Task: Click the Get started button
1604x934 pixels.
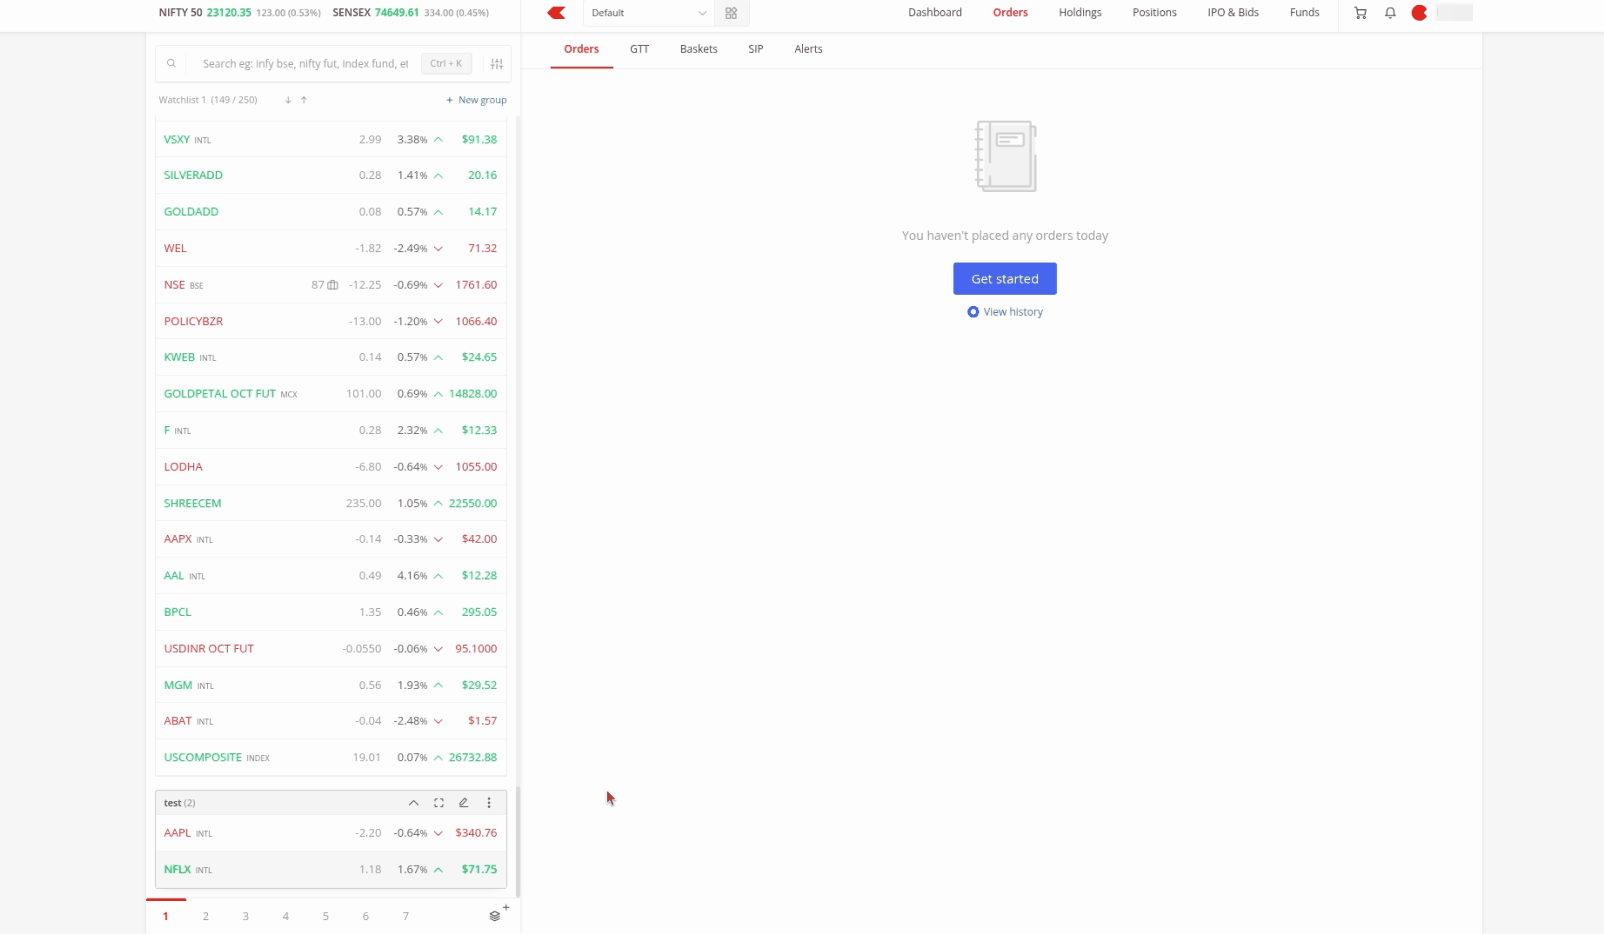Action: [1005, 279]
